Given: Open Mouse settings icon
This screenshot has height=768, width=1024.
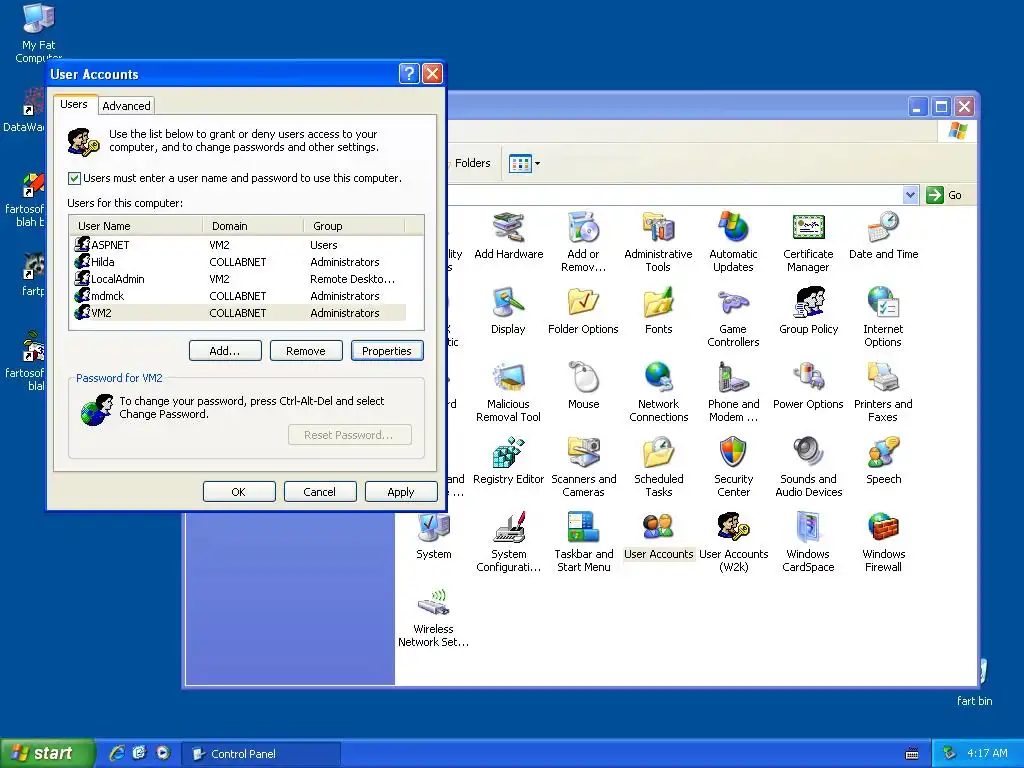Looking at the screenshot, I should [x=583, y=385].
